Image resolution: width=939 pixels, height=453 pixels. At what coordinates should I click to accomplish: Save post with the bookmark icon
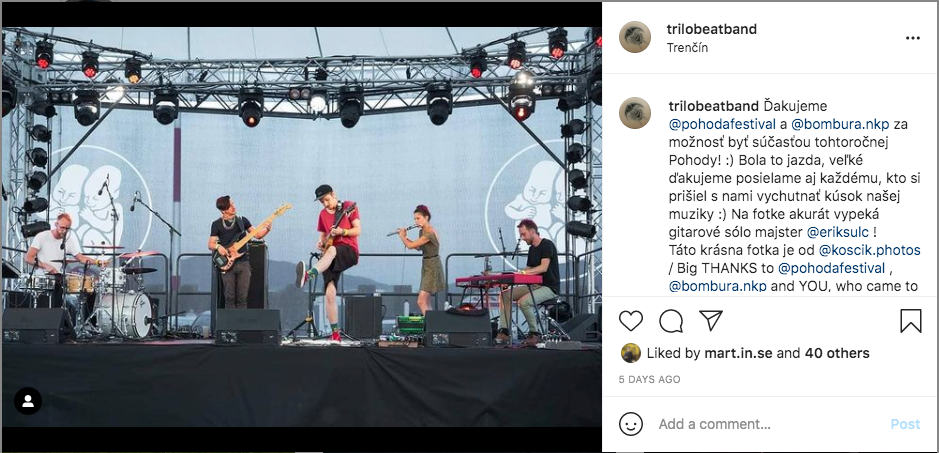tap(910, 321)
